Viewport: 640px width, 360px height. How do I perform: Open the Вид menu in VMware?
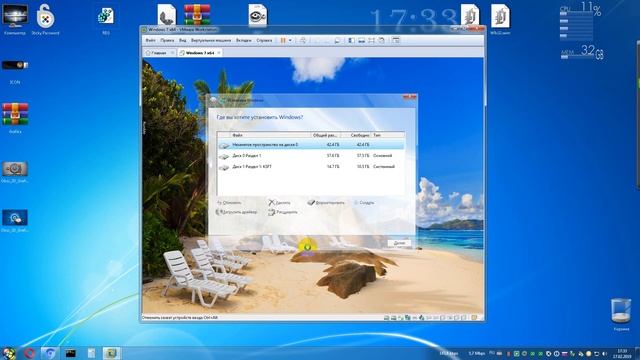pos(182,40)
